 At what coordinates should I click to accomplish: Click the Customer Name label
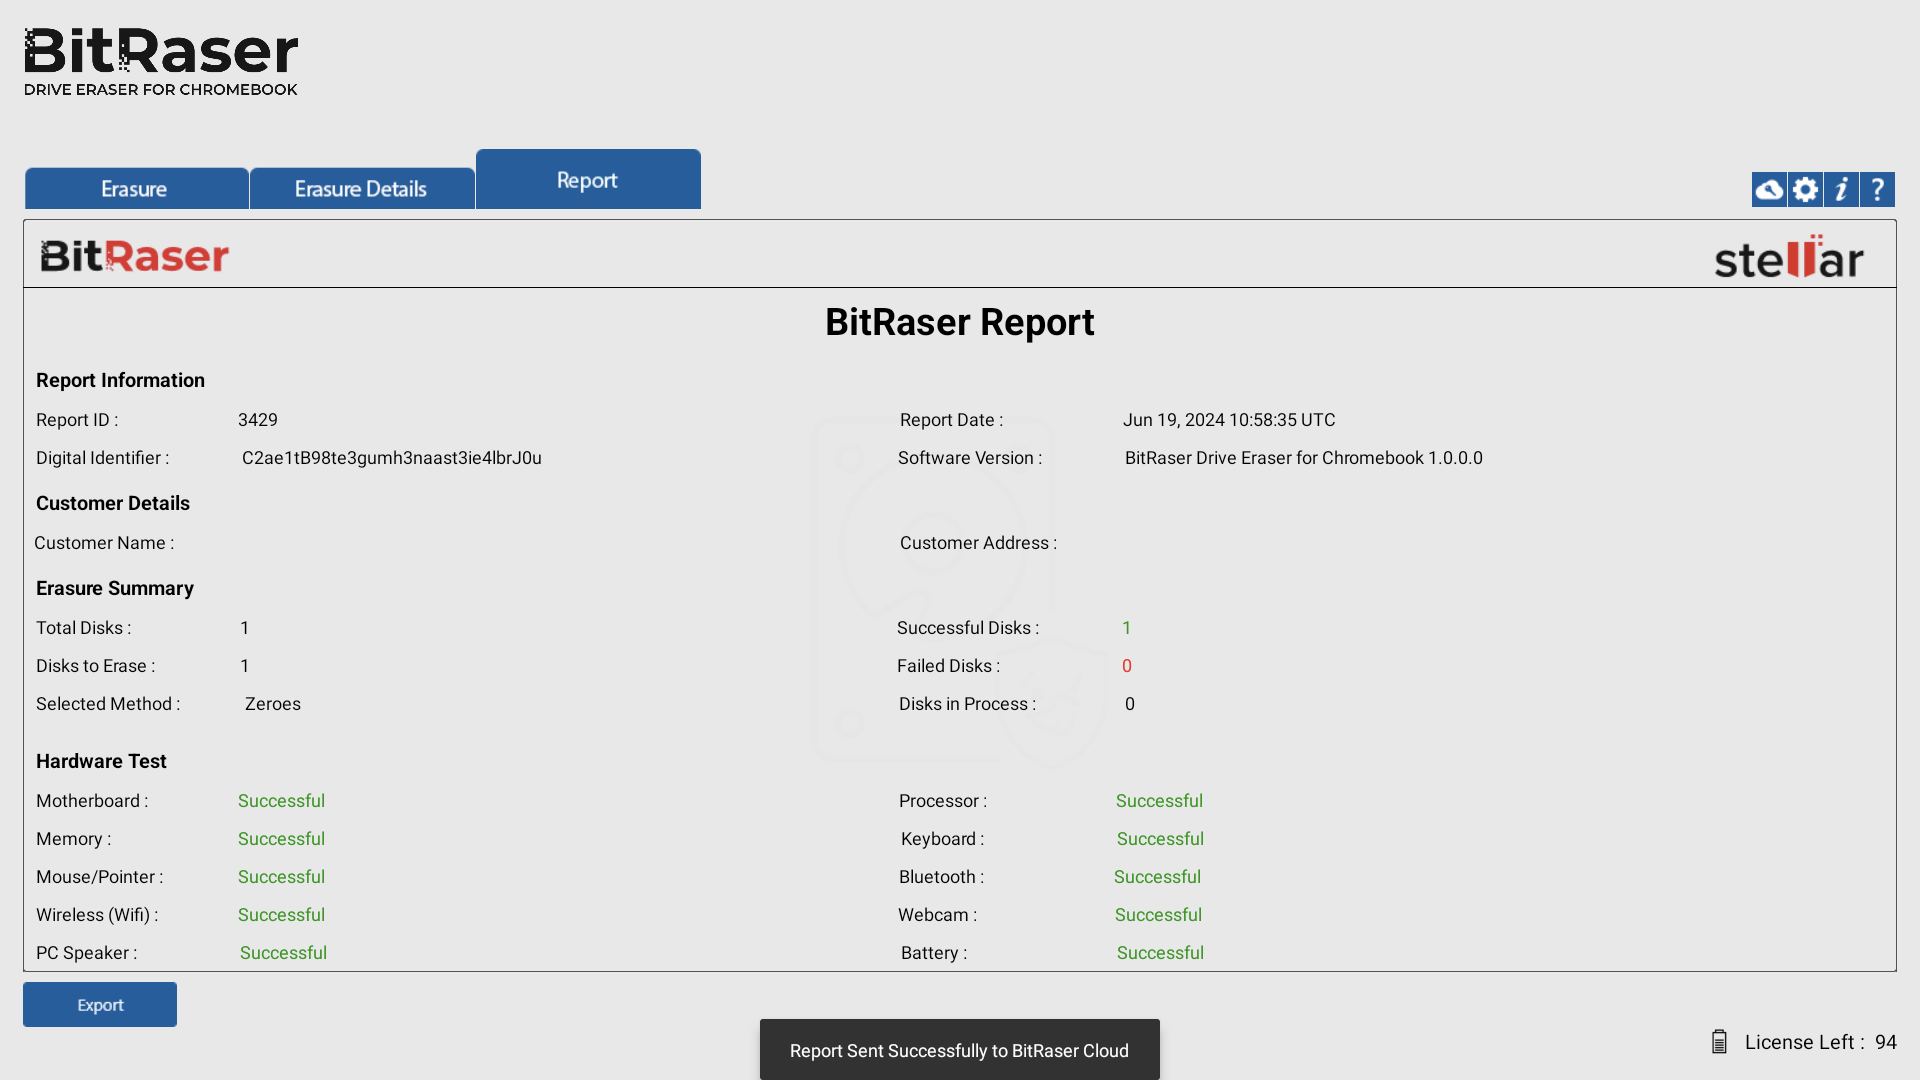click(x=104, y=543)
